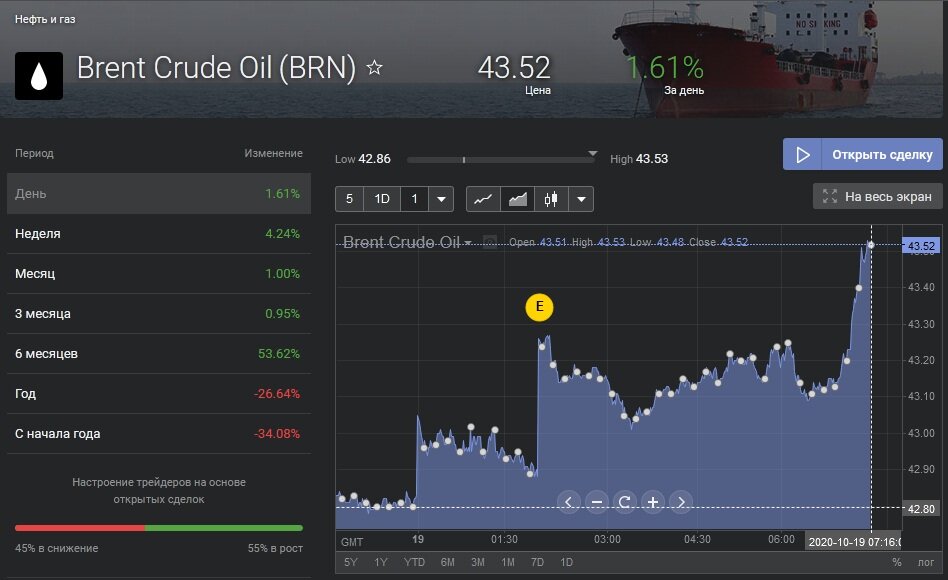948x580 pixels.
Task: Open the interval dropdown arrow
Action: pos(442,199)
